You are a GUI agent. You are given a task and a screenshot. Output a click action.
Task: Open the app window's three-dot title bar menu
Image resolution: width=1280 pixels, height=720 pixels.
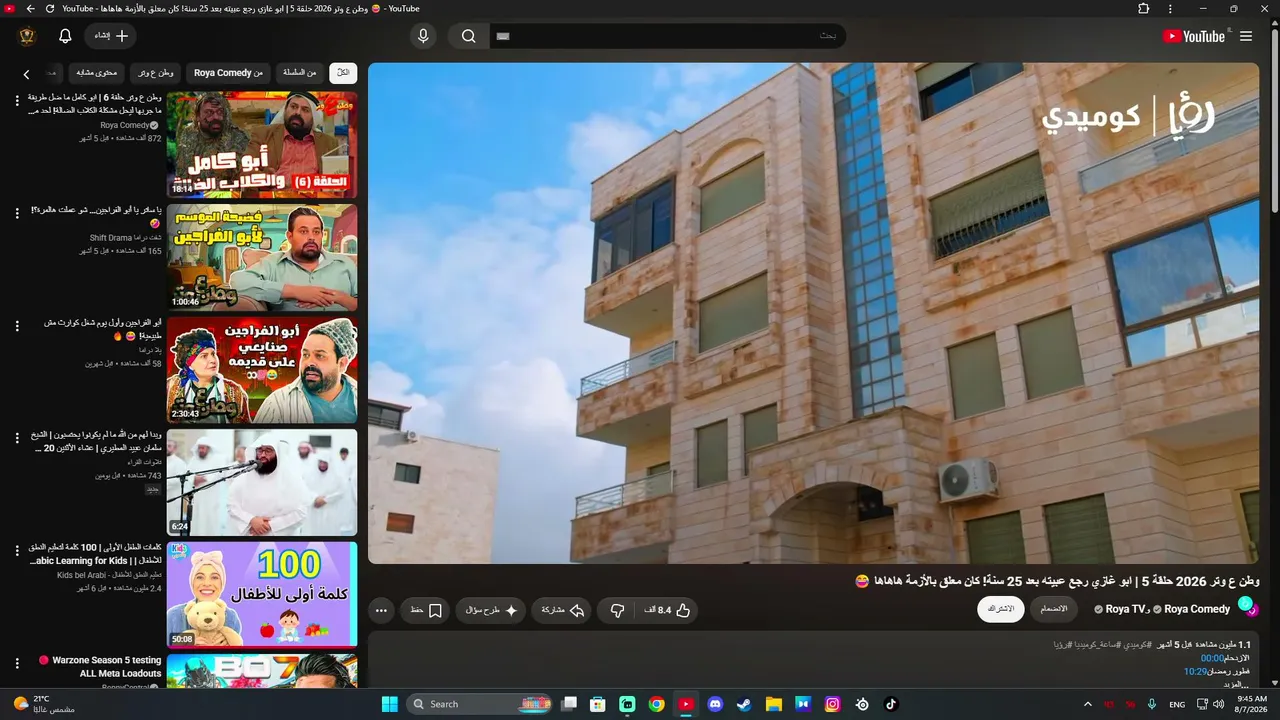pyautogui.click(x=1171, y=9)
